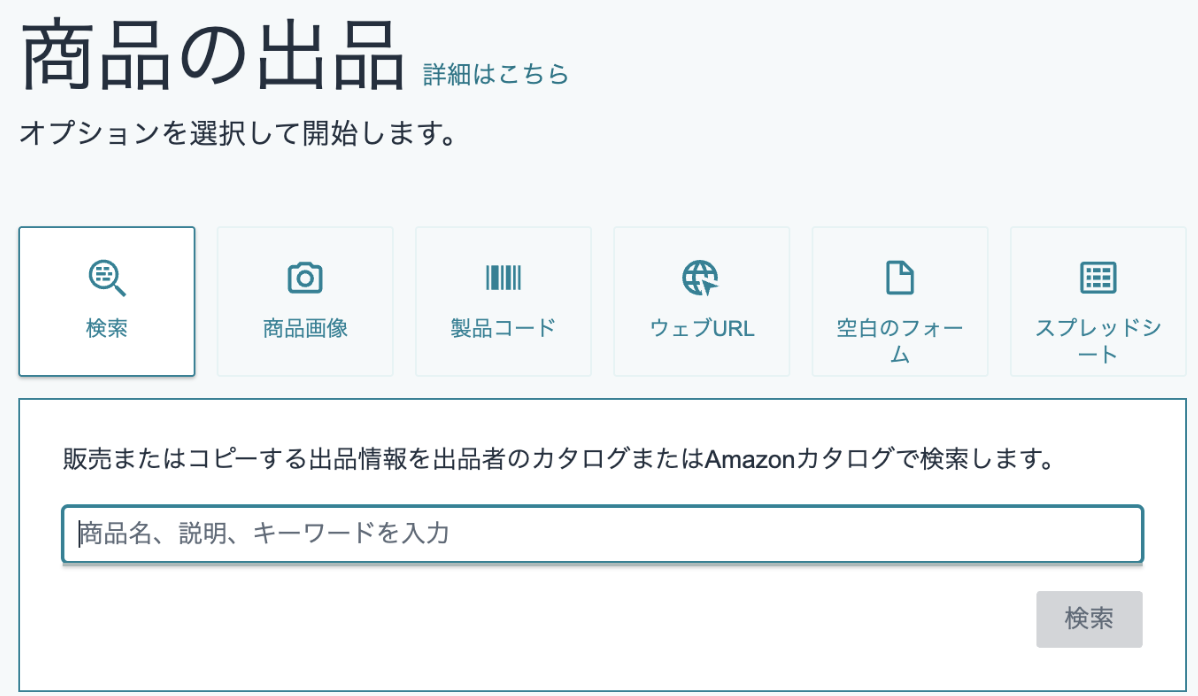
Task: Click the blank document icon
Action: (899, 277)
